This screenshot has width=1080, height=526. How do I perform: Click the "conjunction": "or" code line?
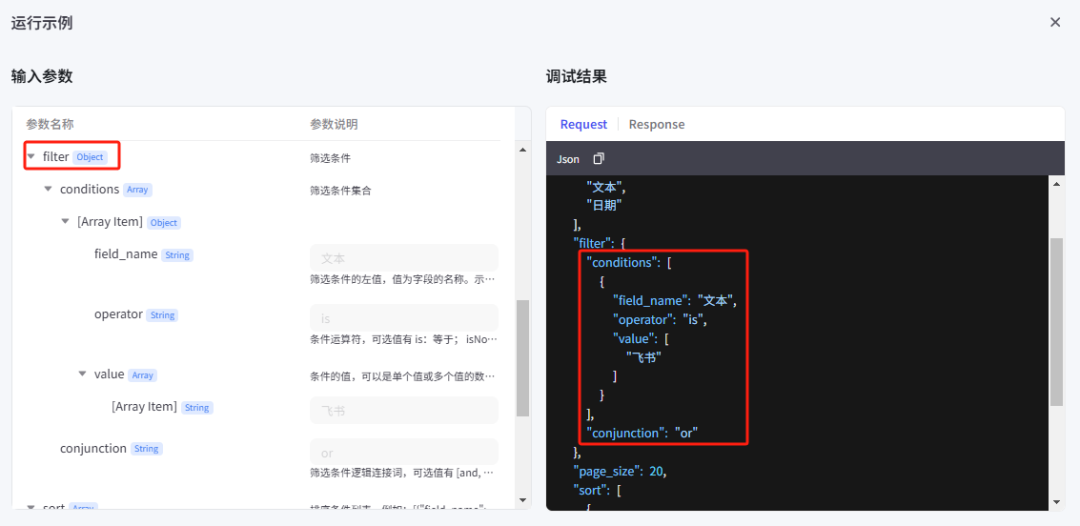point(643,433)
